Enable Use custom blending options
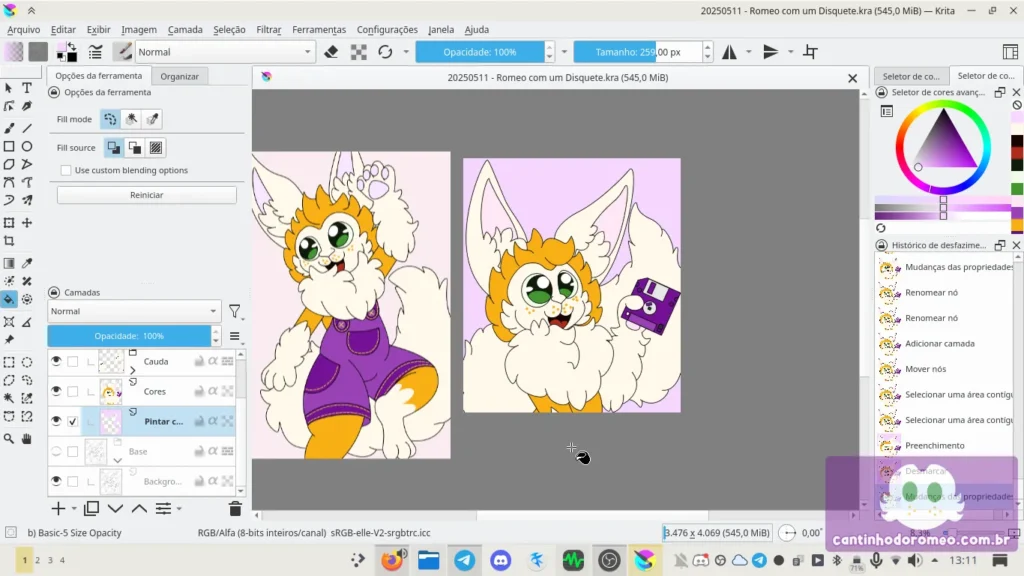The height and width of the screenshot is (576, 1024). tap(66, 170)
